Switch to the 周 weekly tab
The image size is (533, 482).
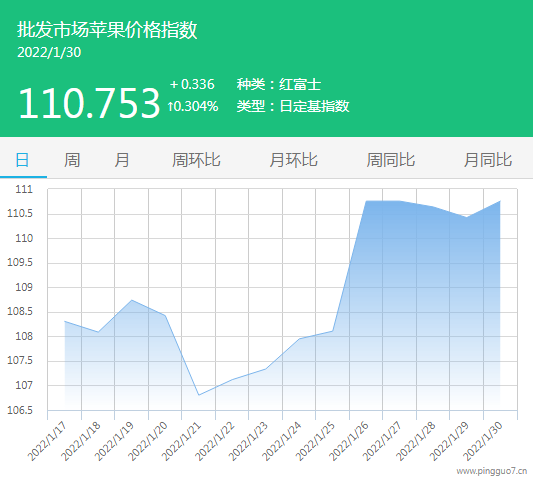[x=72, y=160]
